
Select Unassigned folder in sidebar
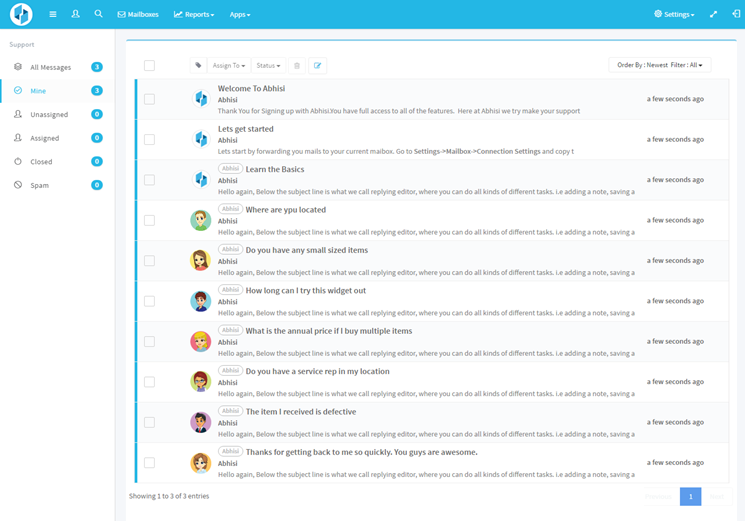point(57,114)
